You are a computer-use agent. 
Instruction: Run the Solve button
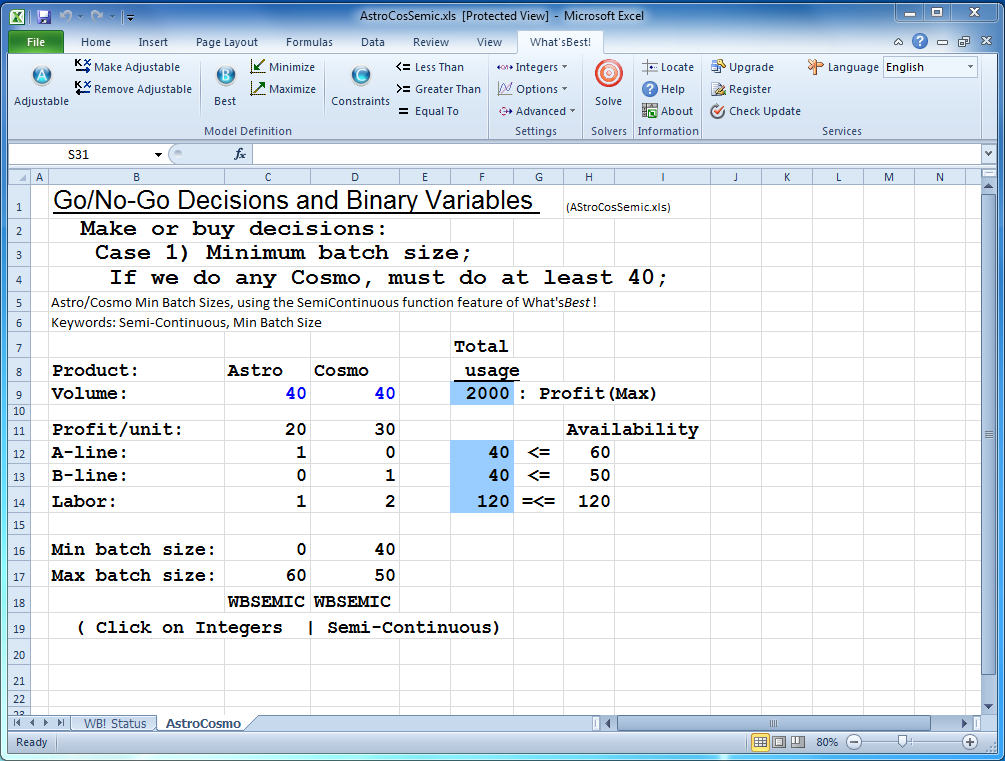coord(608,78)
